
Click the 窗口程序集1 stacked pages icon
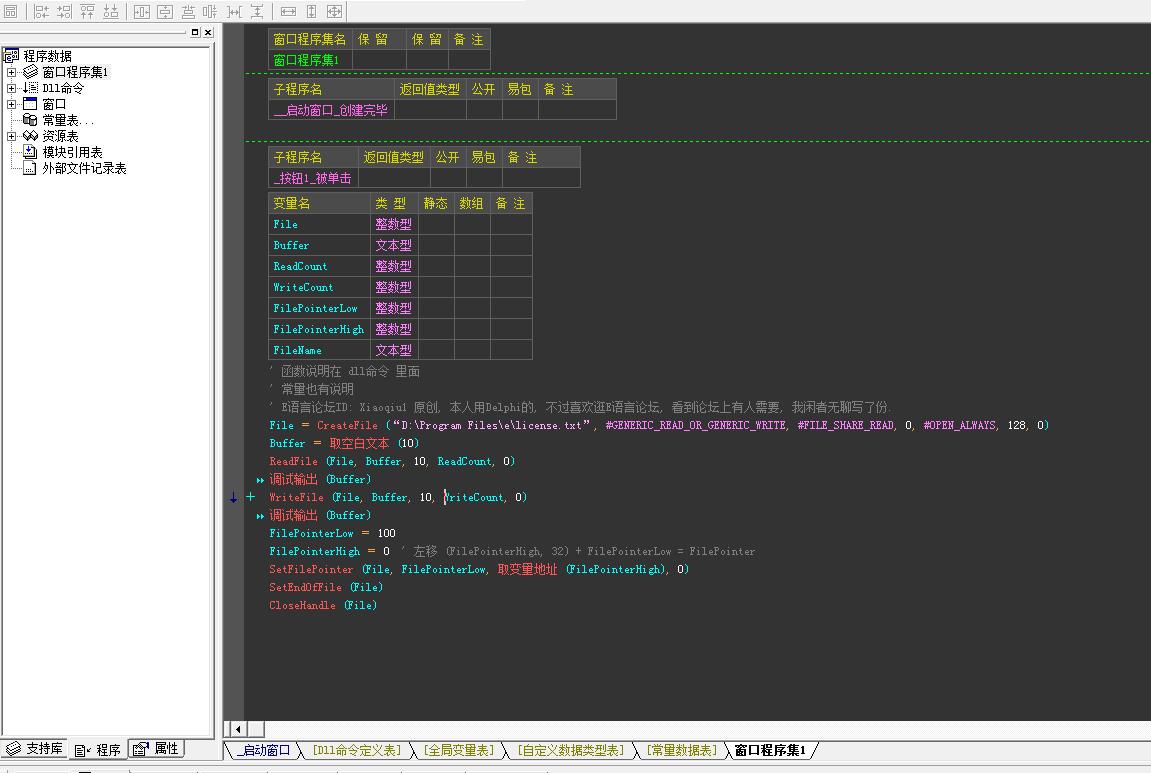tap(30, 72)
